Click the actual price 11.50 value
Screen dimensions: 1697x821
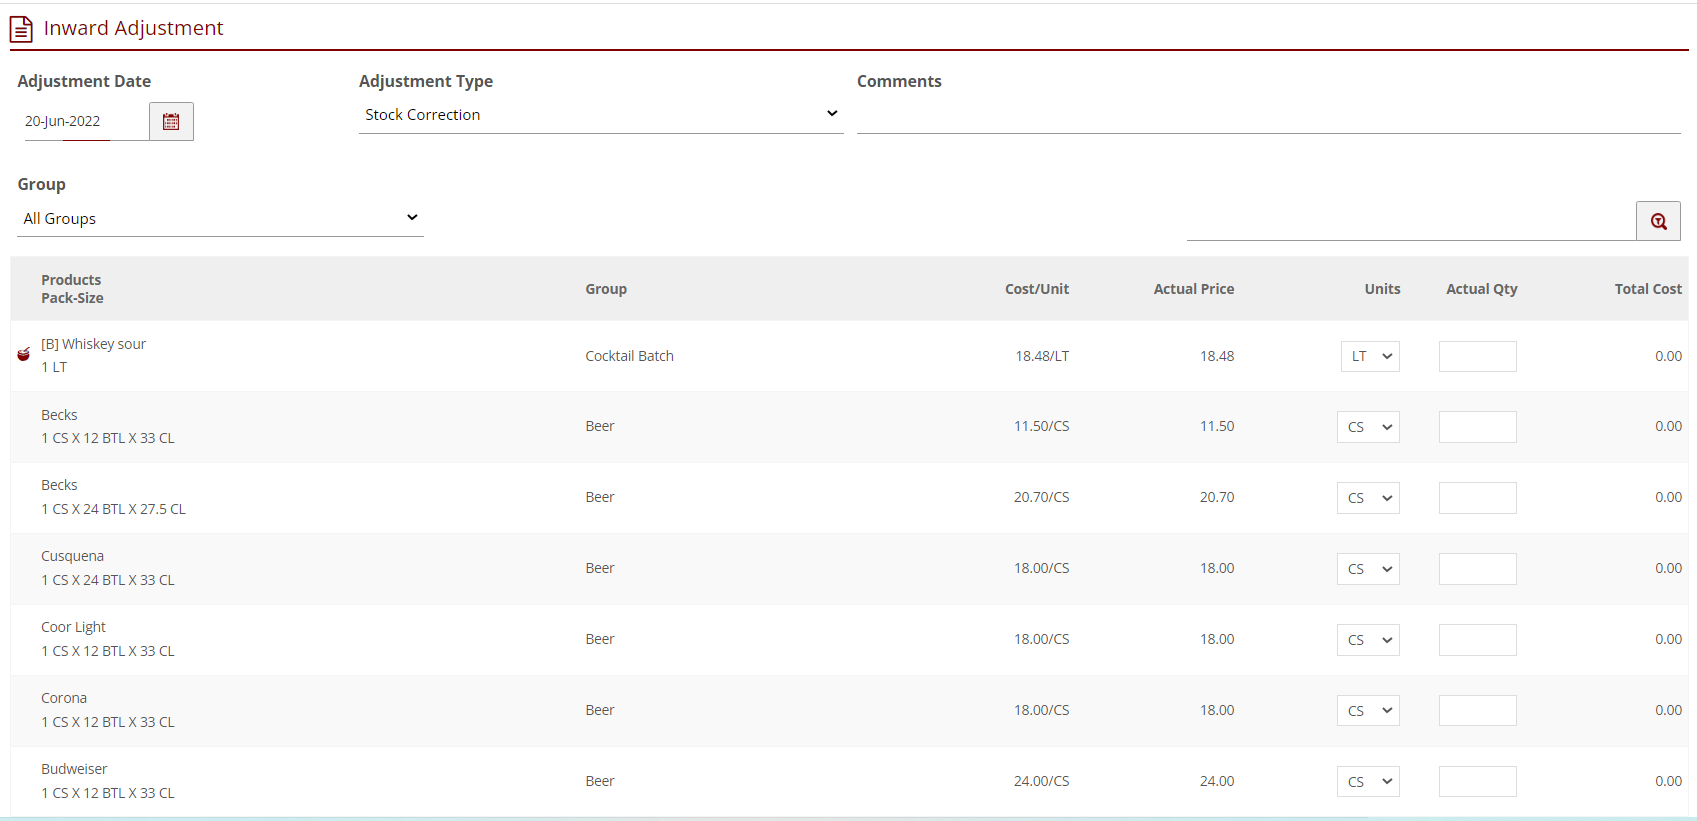[x=1217, y=426]
